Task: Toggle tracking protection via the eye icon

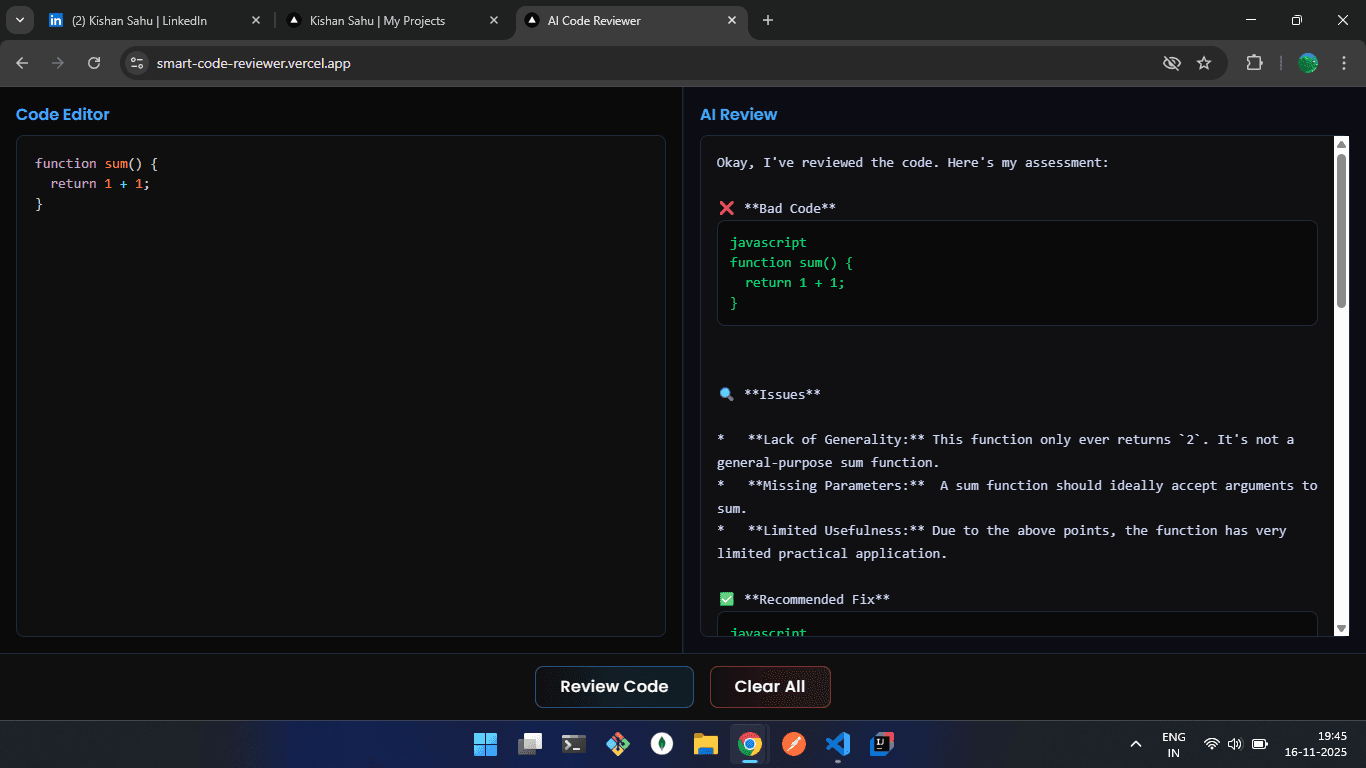Action: tap(1171, 62)
